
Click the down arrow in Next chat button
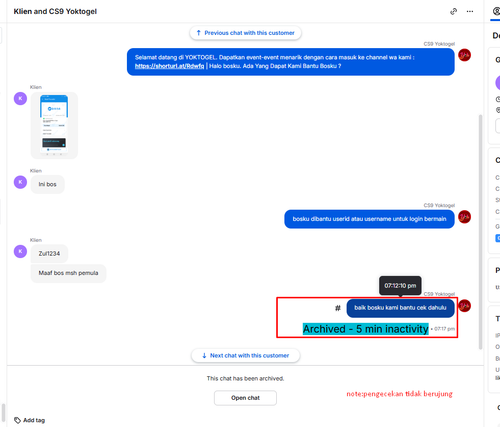click(204, 356)
